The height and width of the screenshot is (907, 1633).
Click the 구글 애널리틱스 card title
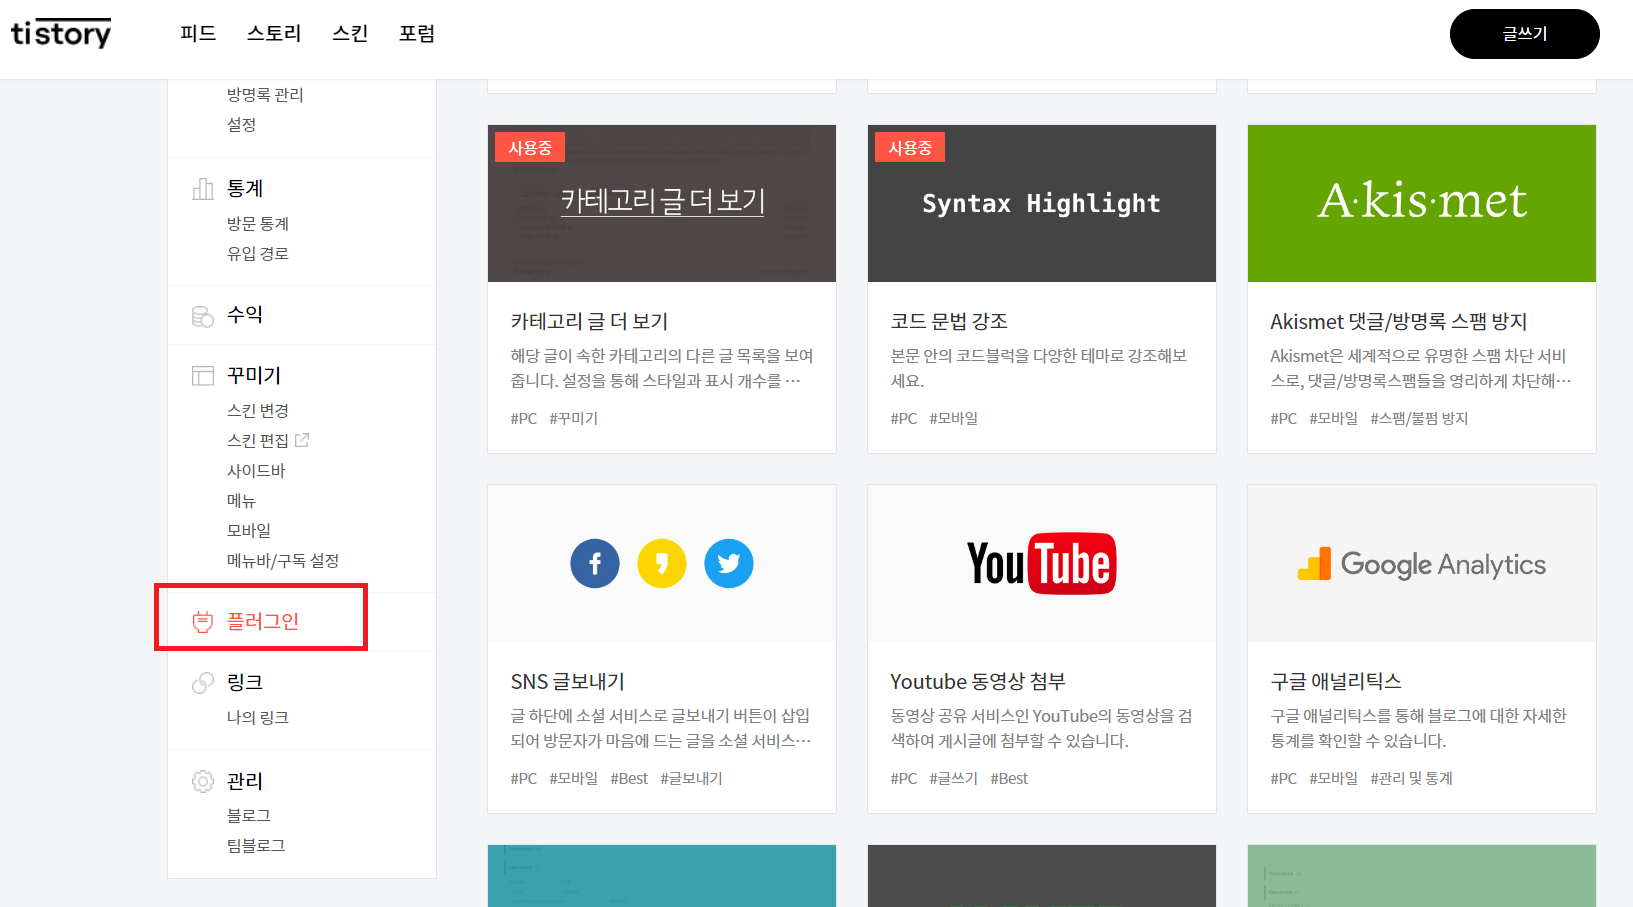[x=1336, y=682]
